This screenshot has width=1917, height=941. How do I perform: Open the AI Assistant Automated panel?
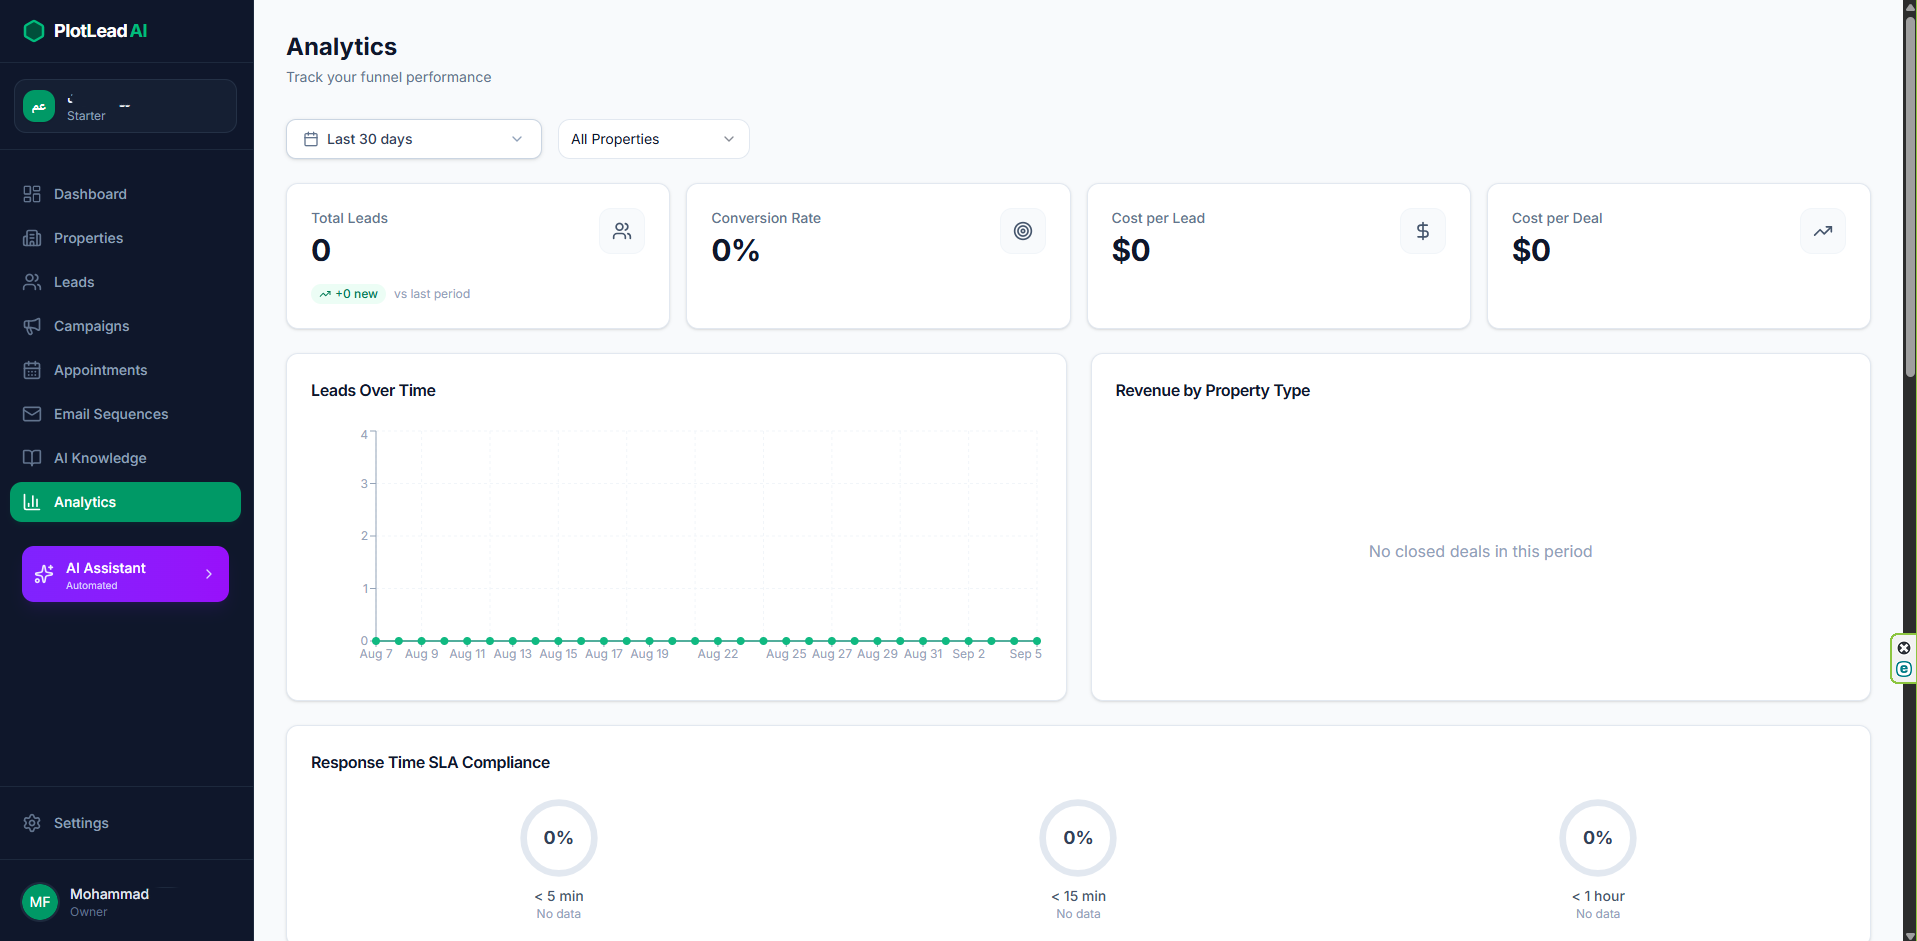[125, 574]
